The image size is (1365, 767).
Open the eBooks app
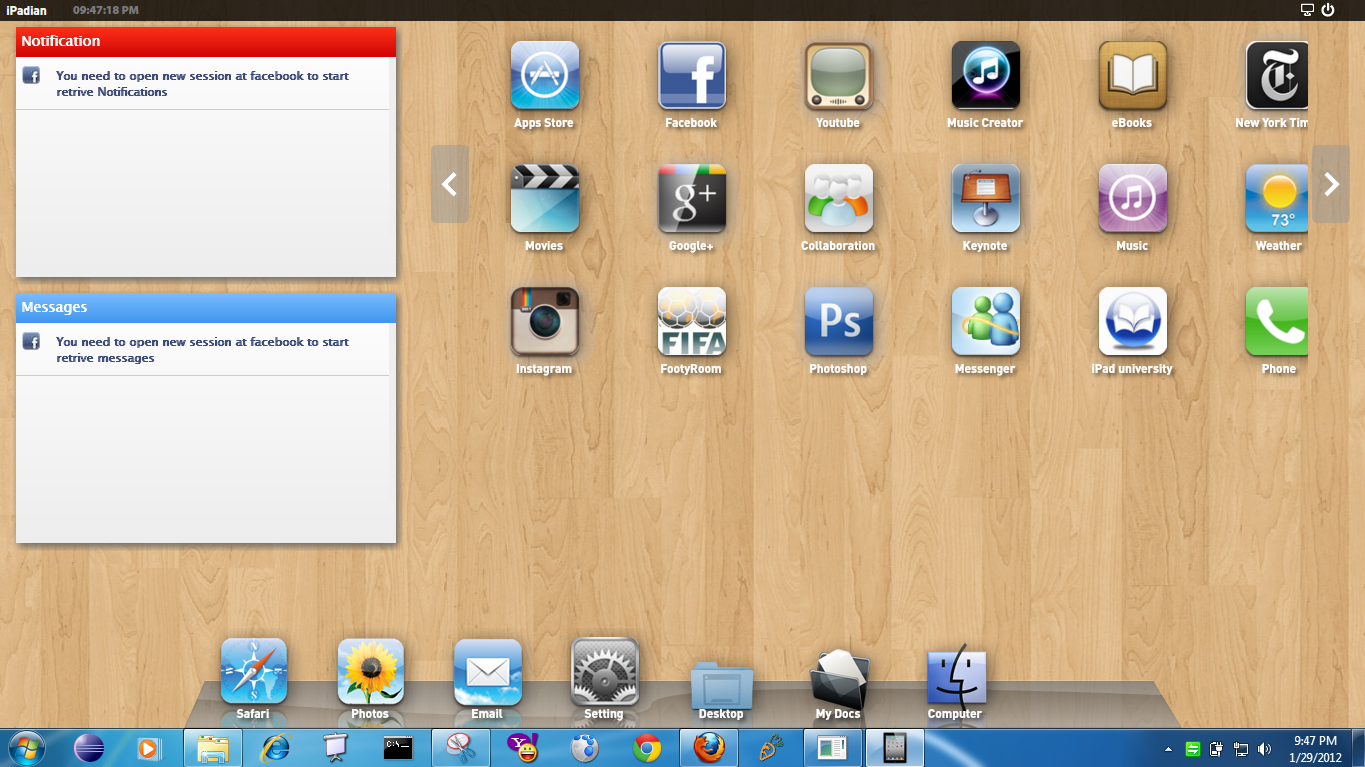click(1133, 75)
